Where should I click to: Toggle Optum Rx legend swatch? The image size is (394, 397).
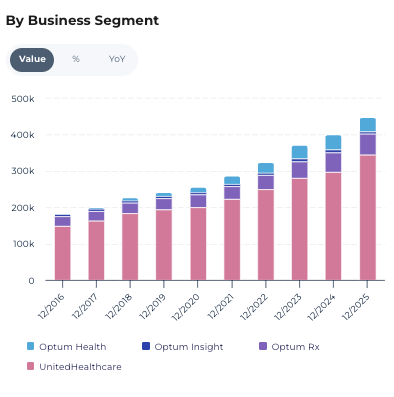[x=263, y=346]
